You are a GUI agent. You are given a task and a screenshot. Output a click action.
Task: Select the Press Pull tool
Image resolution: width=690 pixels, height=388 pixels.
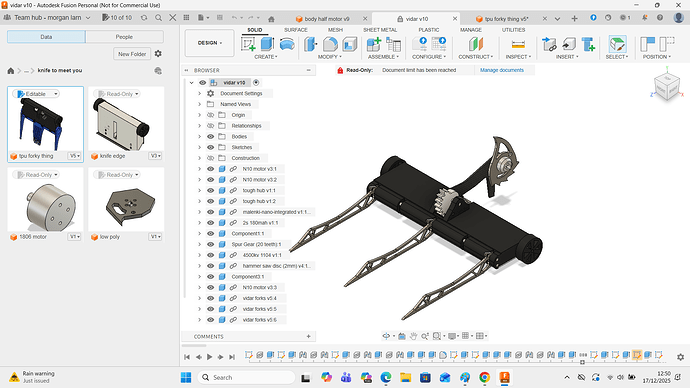point(311,44)
